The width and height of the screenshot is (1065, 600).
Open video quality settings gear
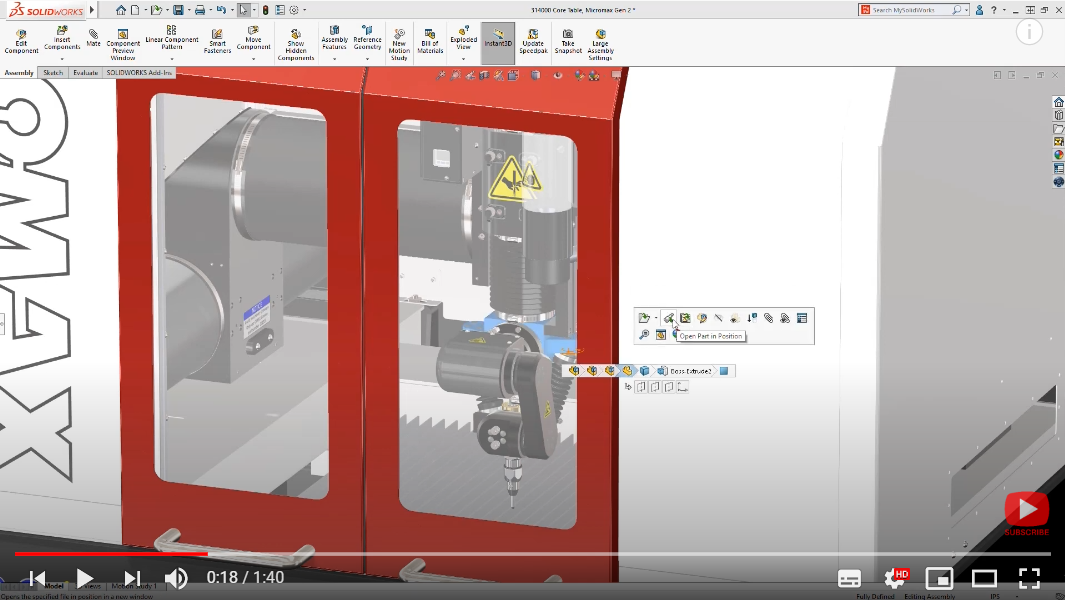tap(895, 578)
